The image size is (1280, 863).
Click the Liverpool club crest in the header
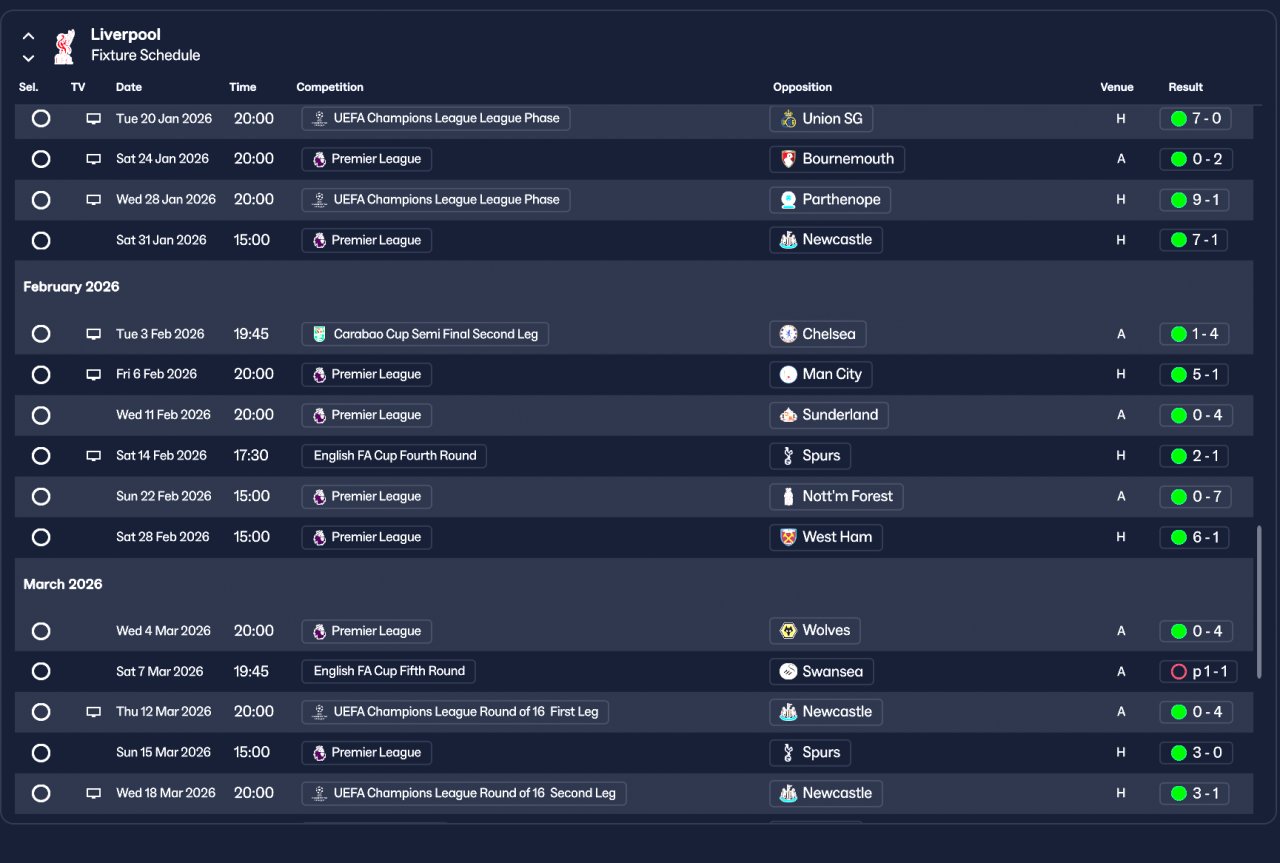[x=65, y=45]
